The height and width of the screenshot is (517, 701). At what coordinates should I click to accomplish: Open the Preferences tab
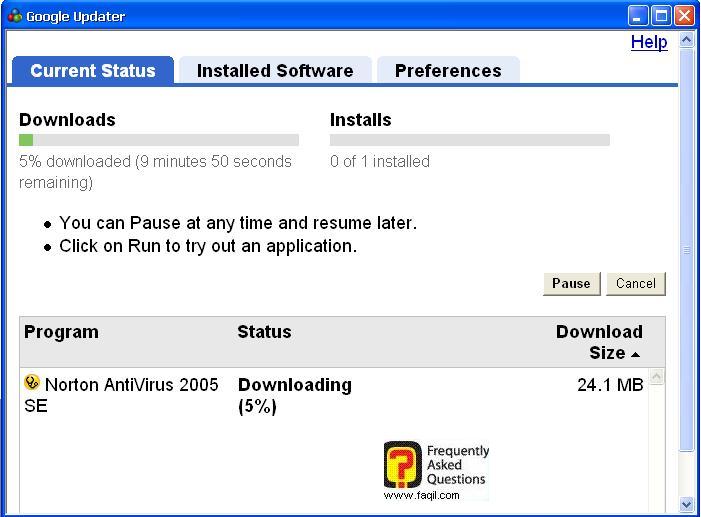(448, 71)
